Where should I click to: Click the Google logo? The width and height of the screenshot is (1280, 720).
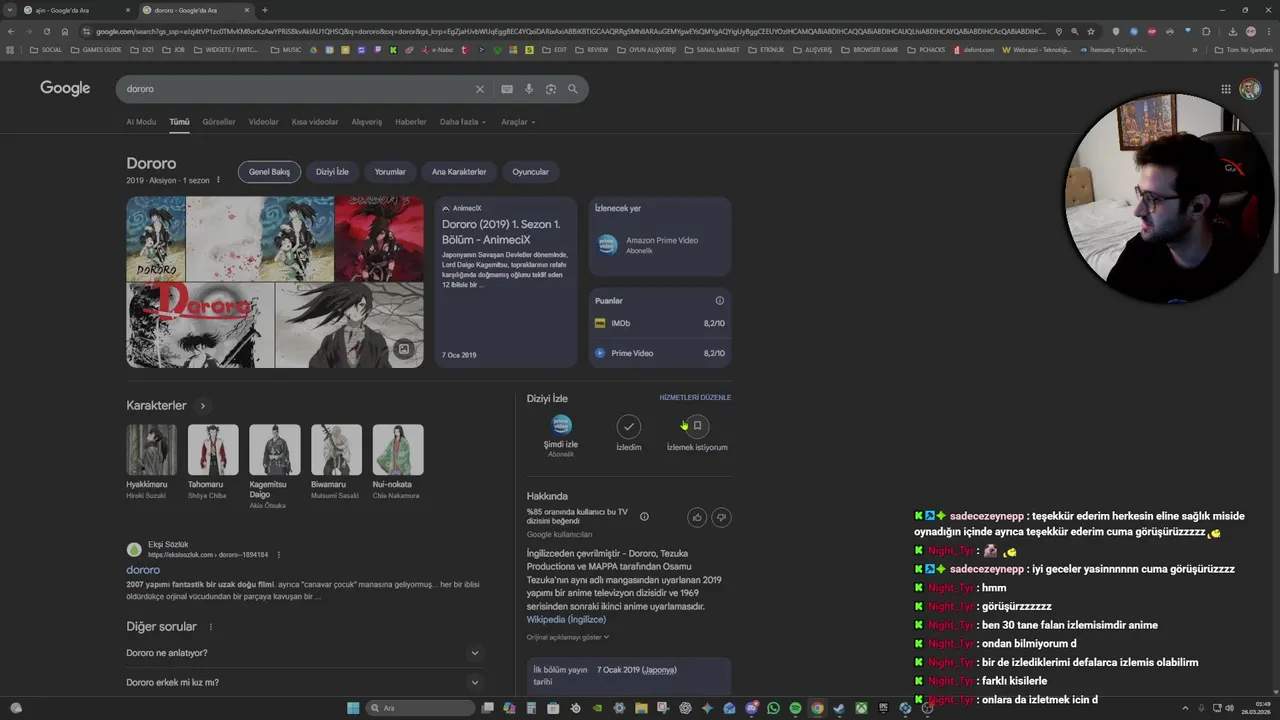[65, 89]
